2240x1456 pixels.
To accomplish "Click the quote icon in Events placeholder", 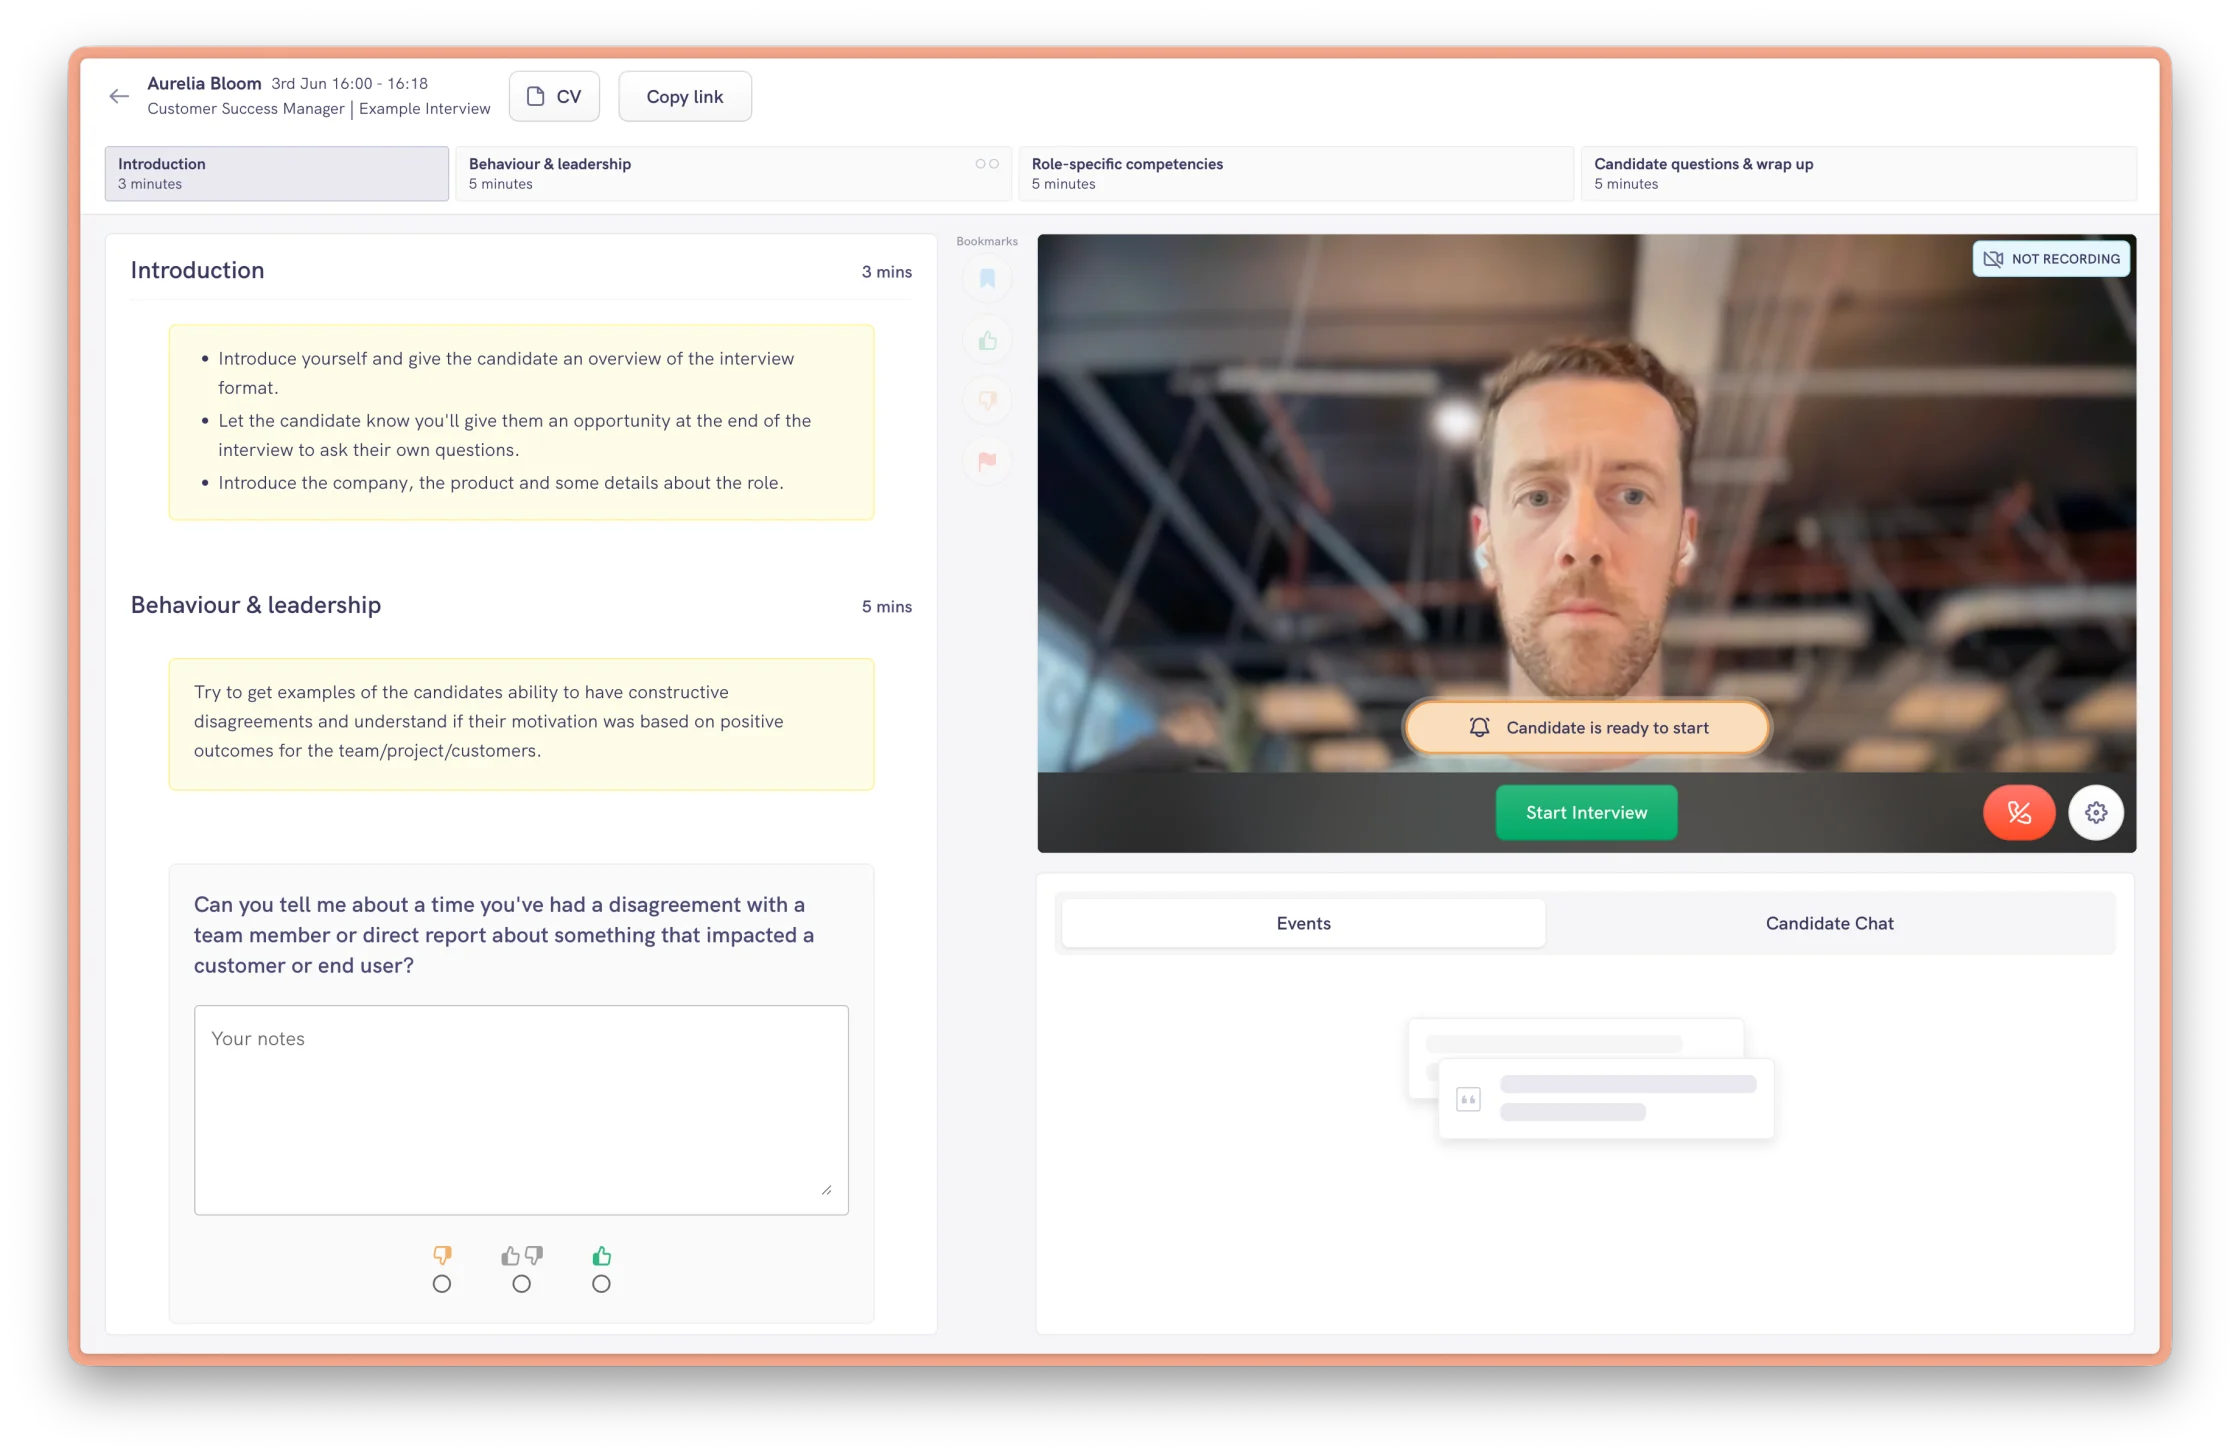I will [1468, 1100].
